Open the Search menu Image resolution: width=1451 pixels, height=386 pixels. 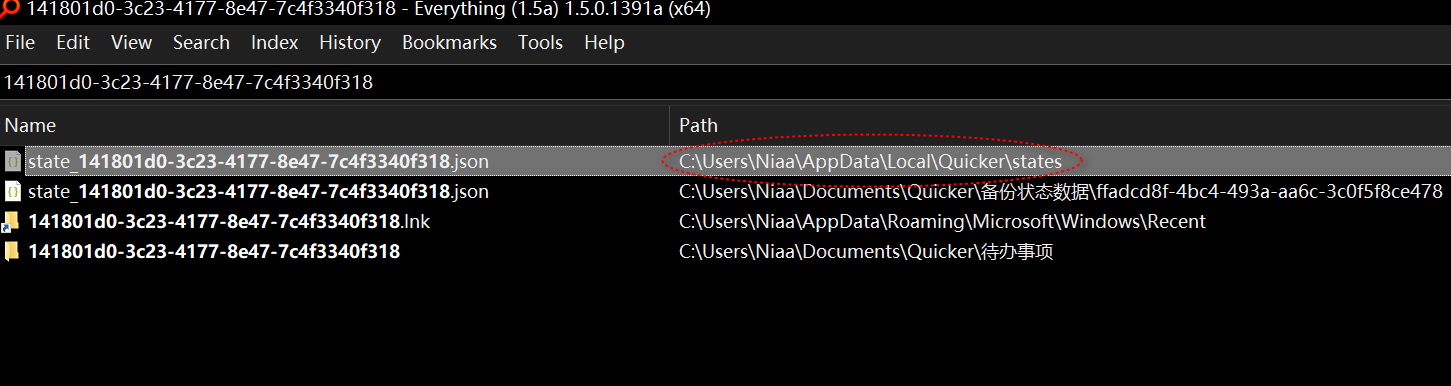point(201,42)
